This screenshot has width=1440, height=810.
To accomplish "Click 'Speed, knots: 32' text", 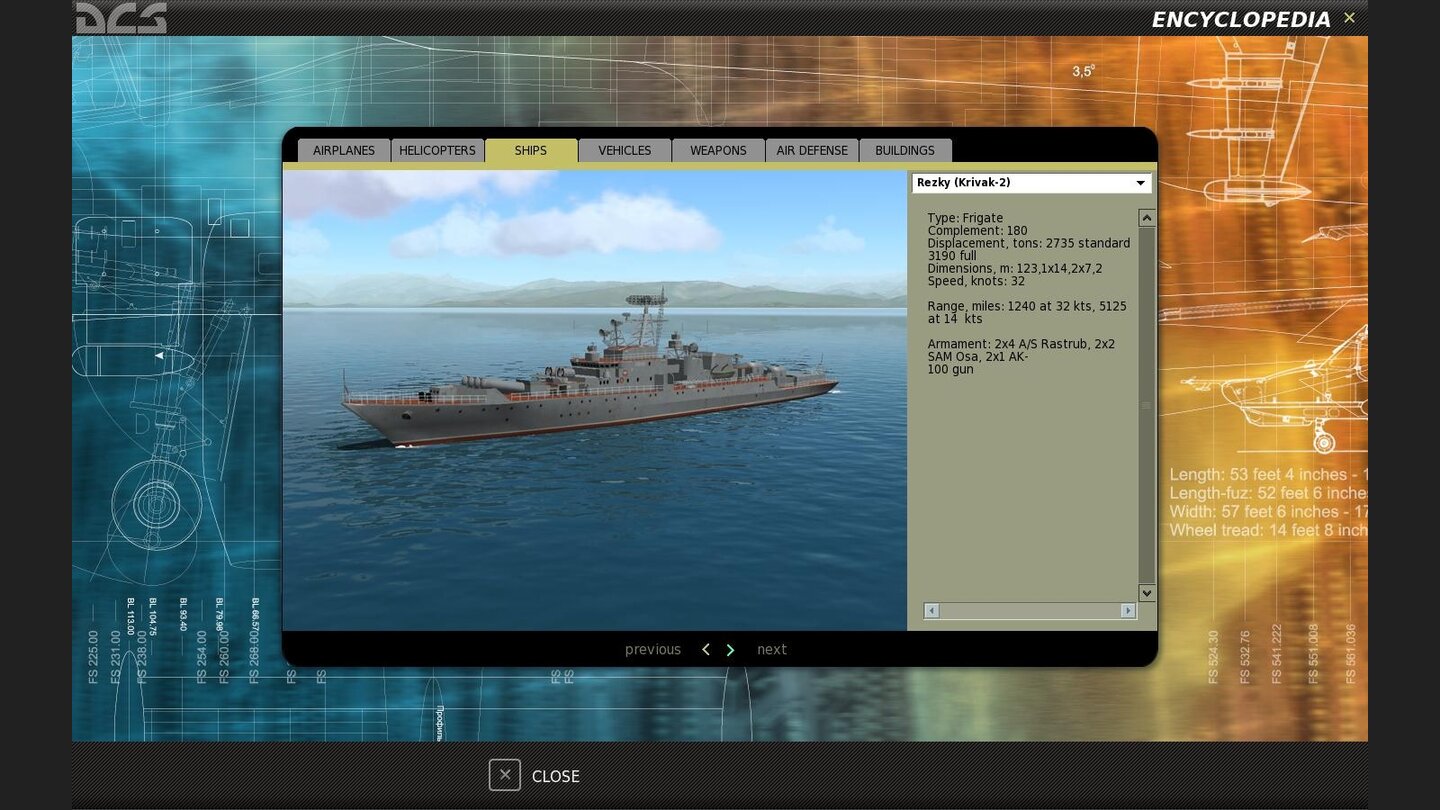I will coord(976,281).
